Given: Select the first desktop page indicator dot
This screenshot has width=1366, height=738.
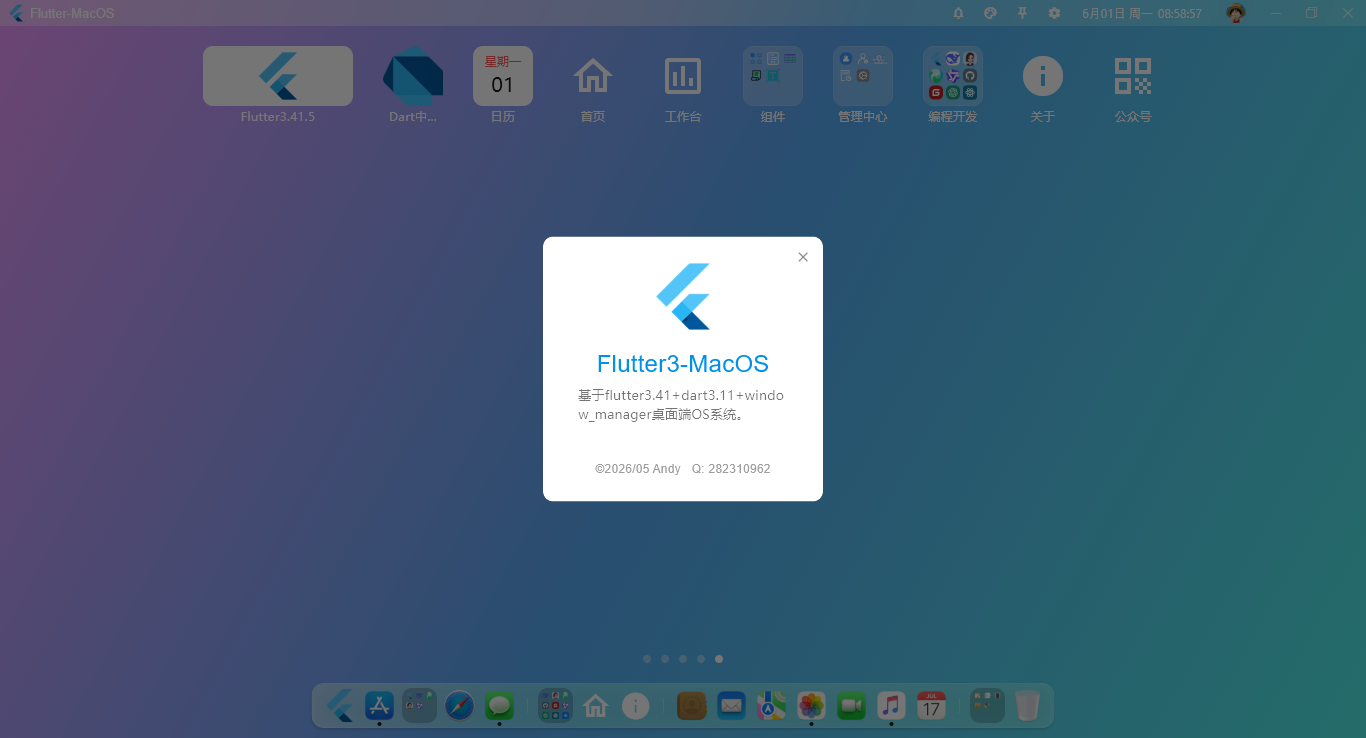Looking at the screenshot, I should [647, 659].
